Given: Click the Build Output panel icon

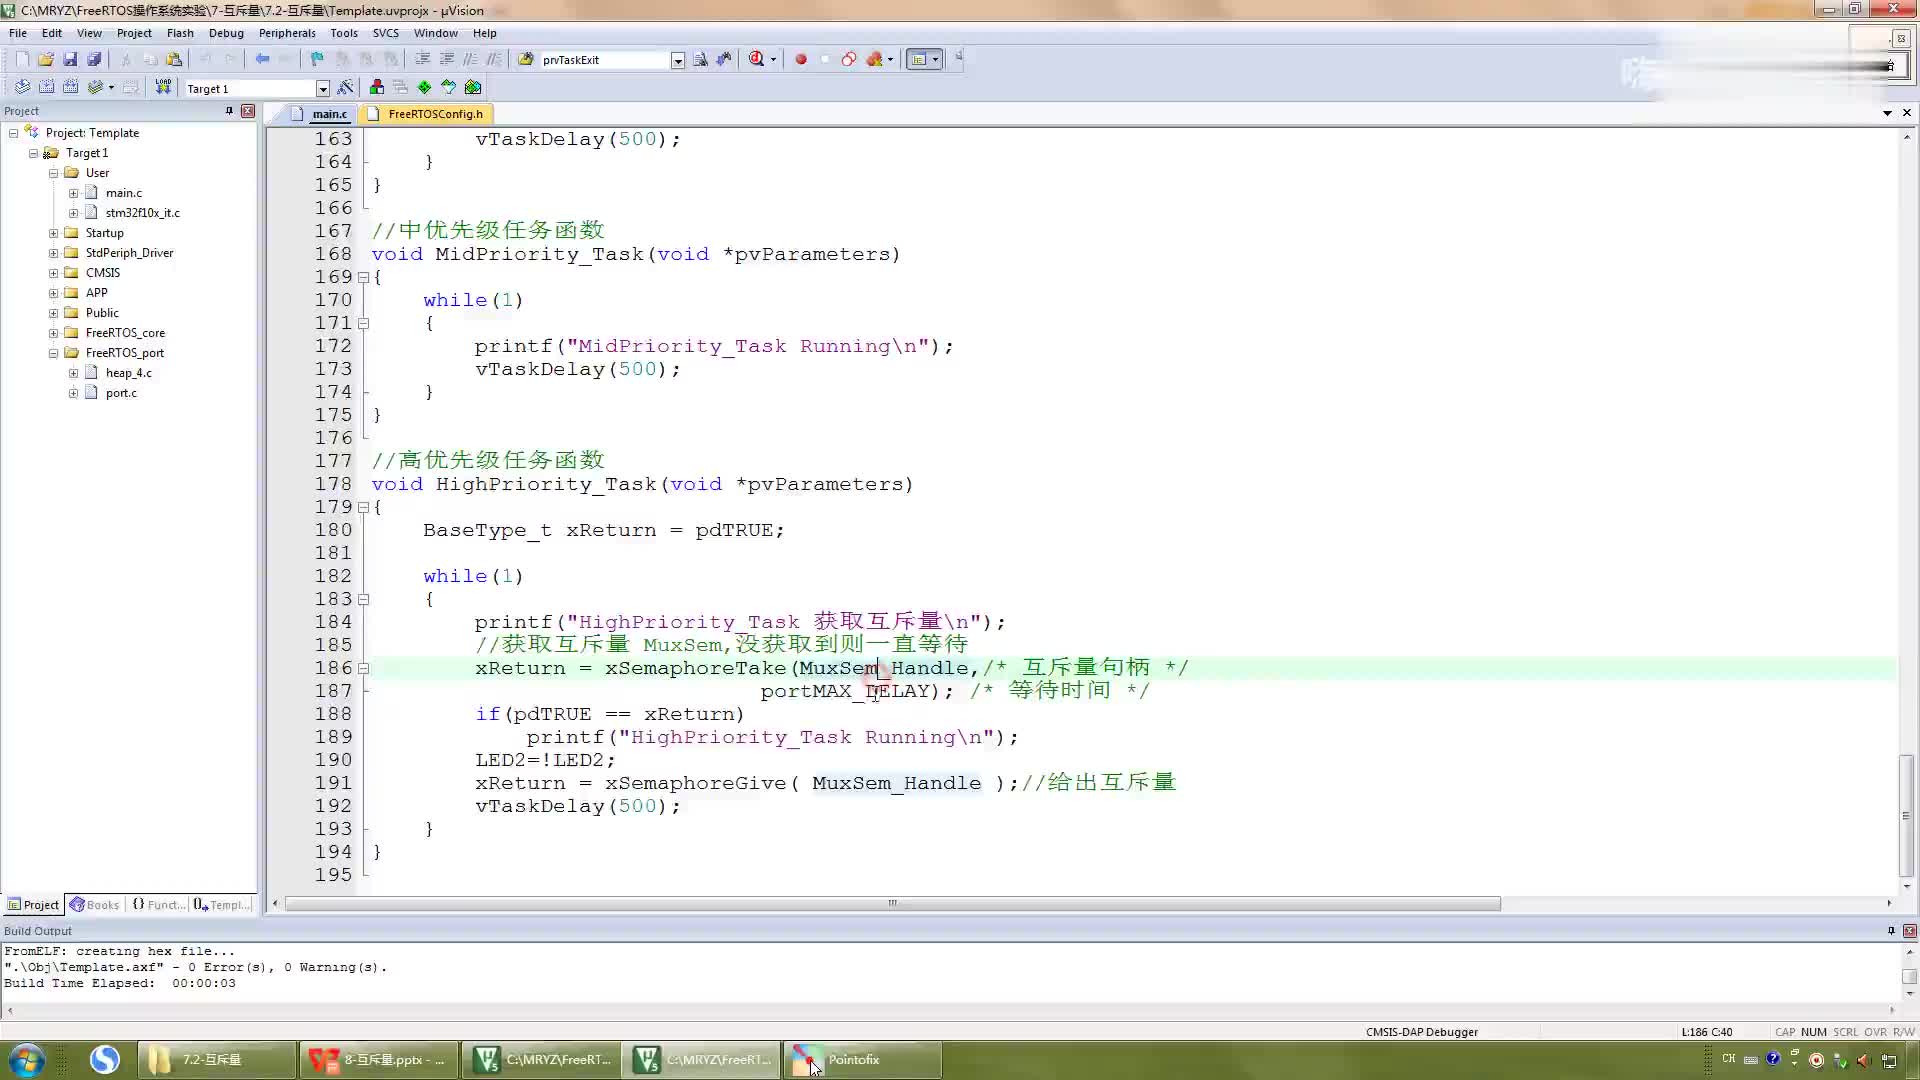Looking at the screenshot, I should pos(37,930).
